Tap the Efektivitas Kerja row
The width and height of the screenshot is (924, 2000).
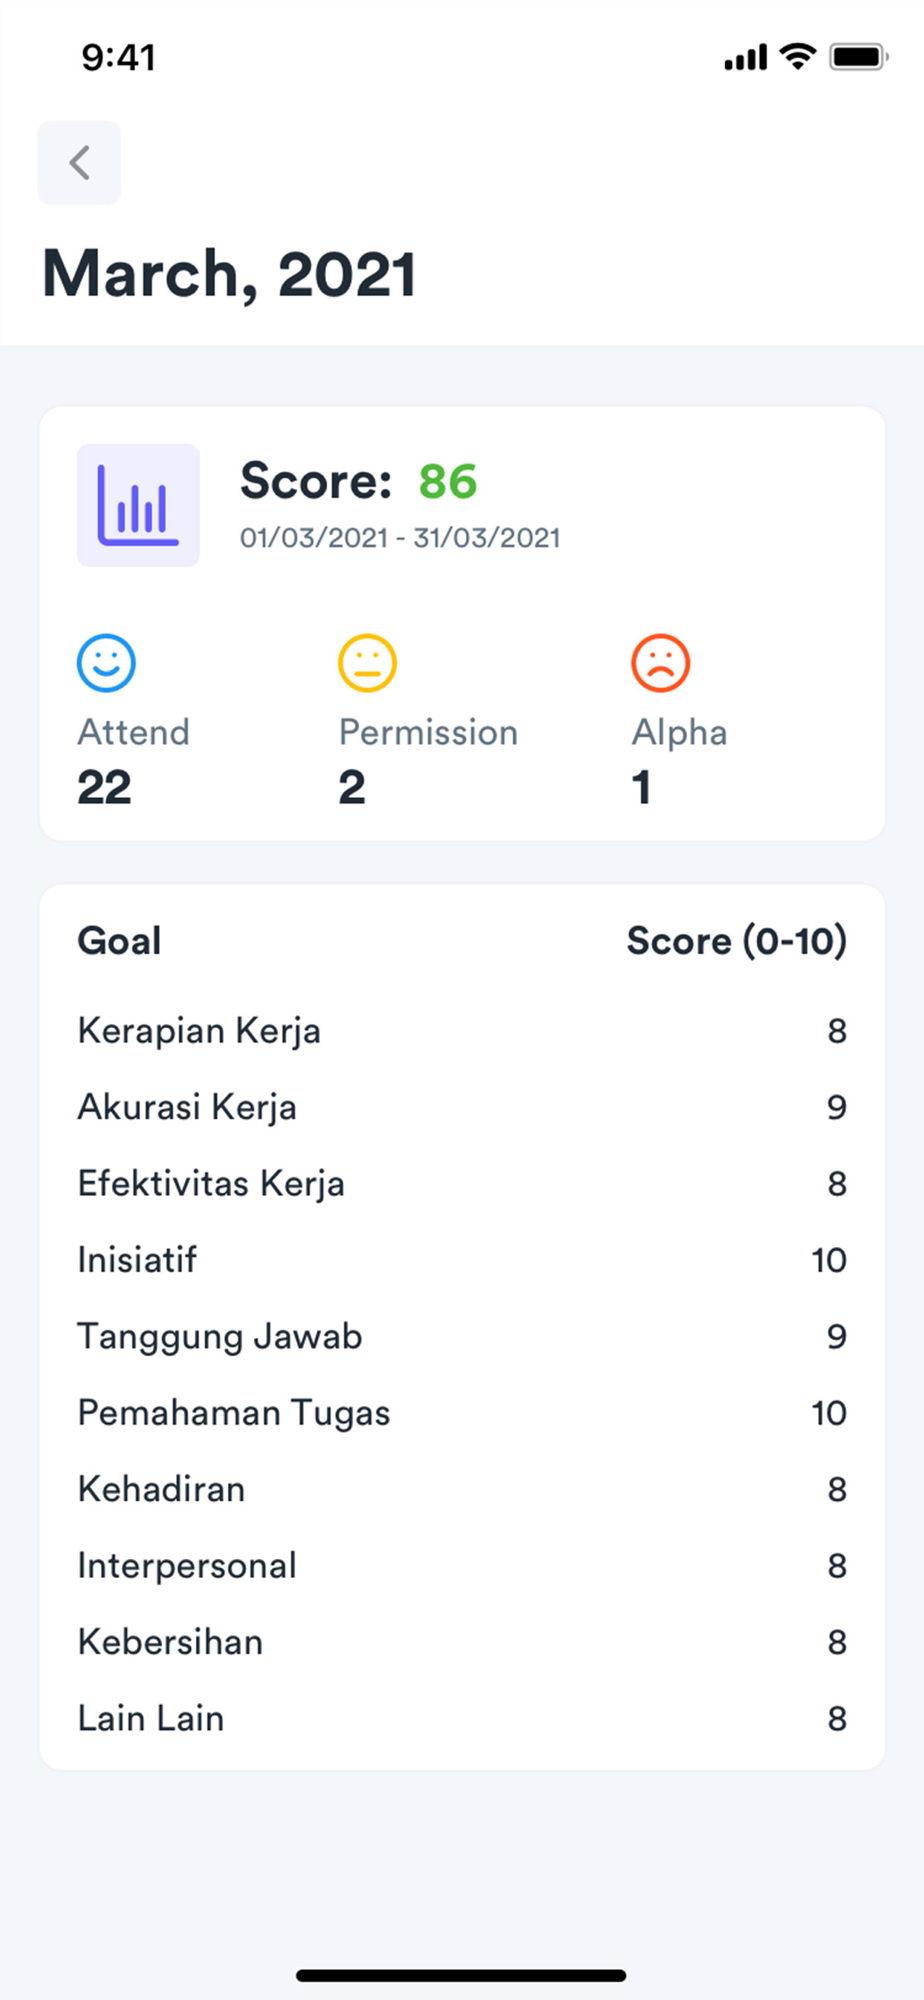tap(462, 1183)
